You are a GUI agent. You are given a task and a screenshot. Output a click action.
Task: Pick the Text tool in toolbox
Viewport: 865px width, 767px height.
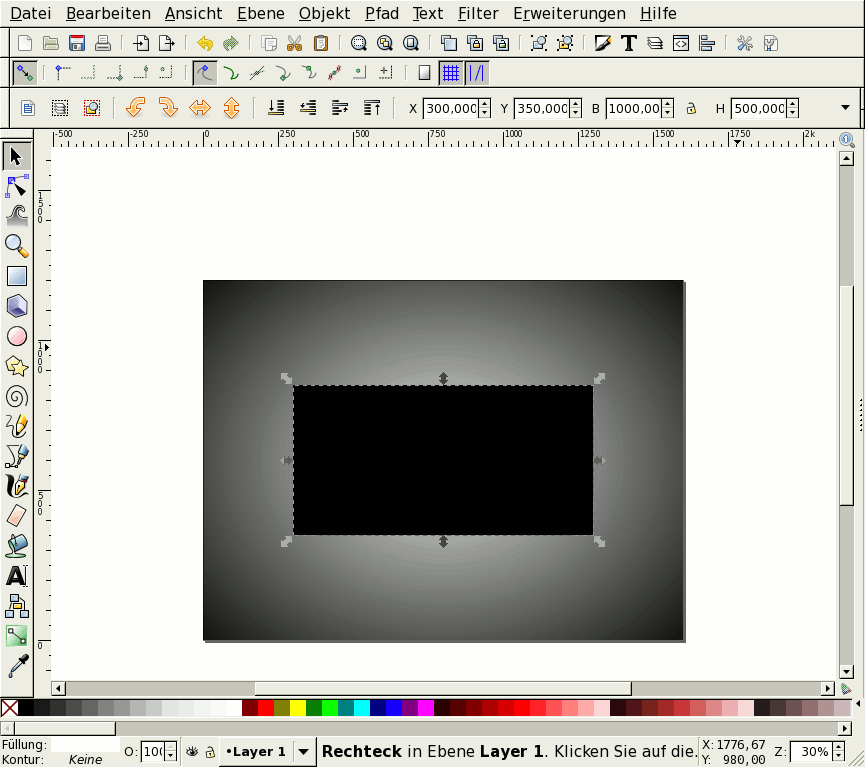point(17,576)
